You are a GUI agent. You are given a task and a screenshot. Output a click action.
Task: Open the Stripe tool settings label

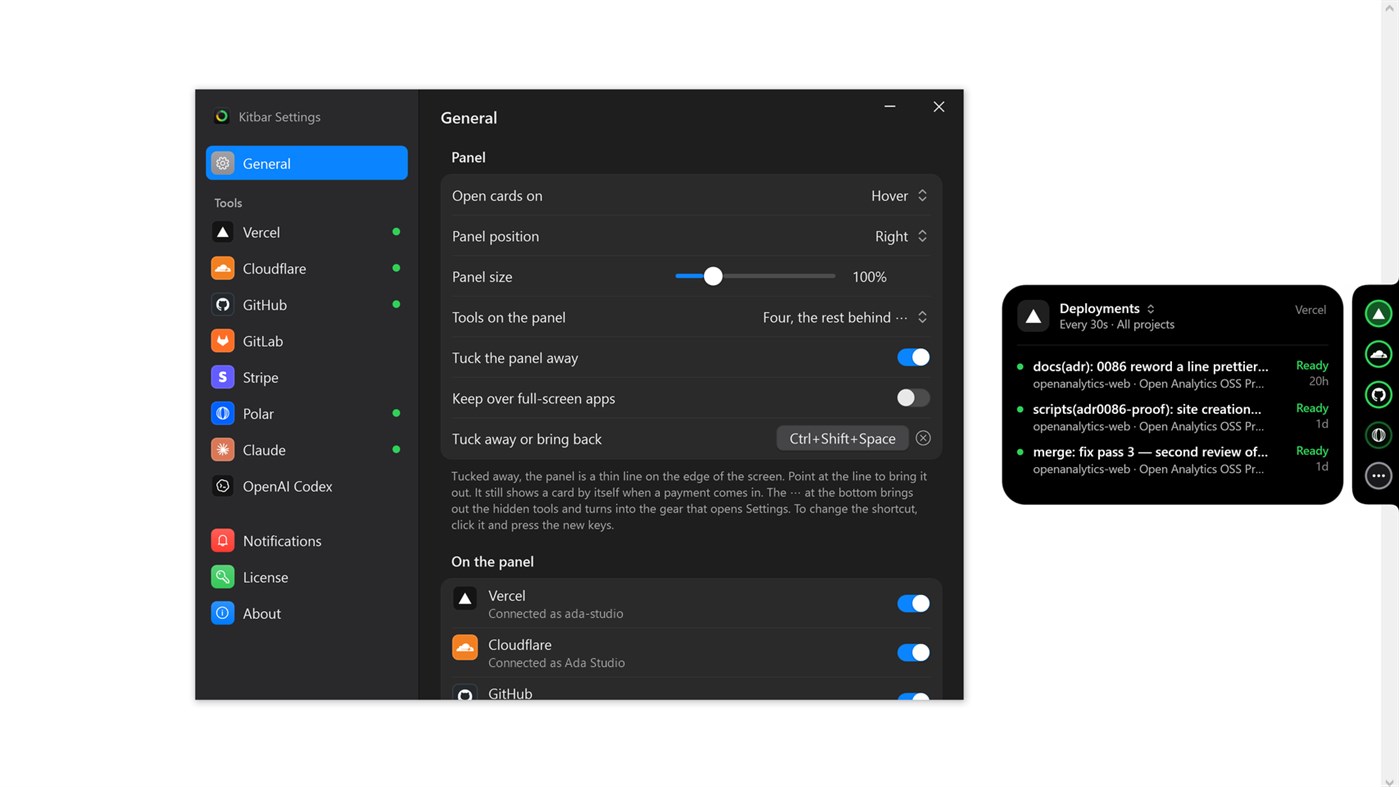pos(261,377)
